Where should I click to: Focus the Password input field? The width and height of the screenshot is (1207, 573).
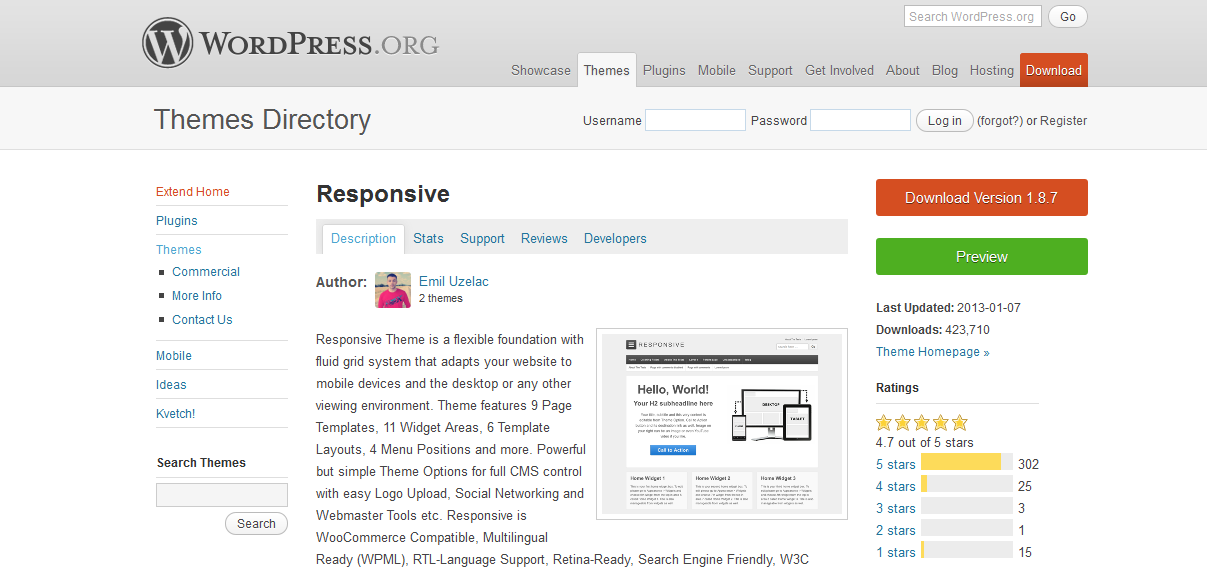(860, 120)
